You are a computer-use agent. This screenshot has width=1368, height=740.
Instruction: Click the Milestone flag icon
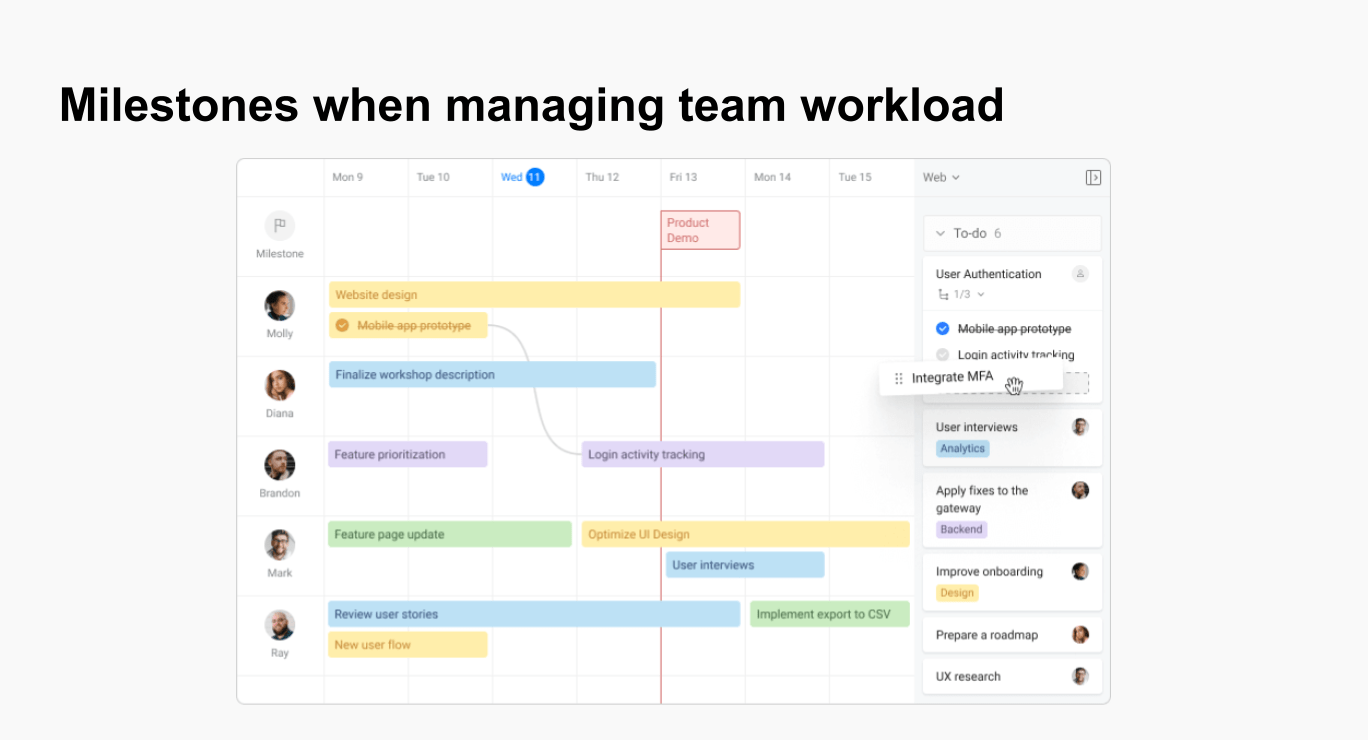pyautogui.click(x=280, y=225)
